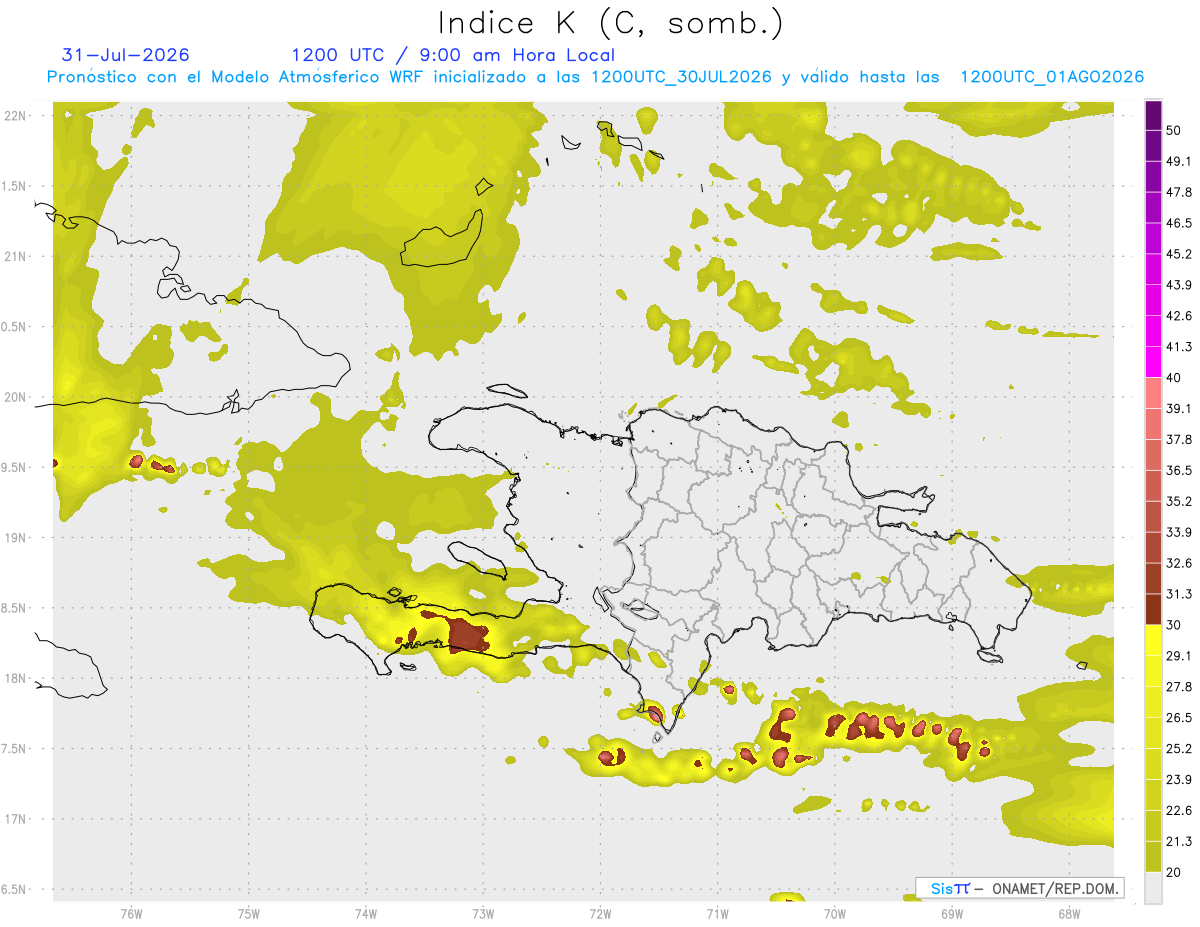
Task: Click the "Pronóstico con el Modelo Atmosférico WRF" line
Action: [595, 77]
